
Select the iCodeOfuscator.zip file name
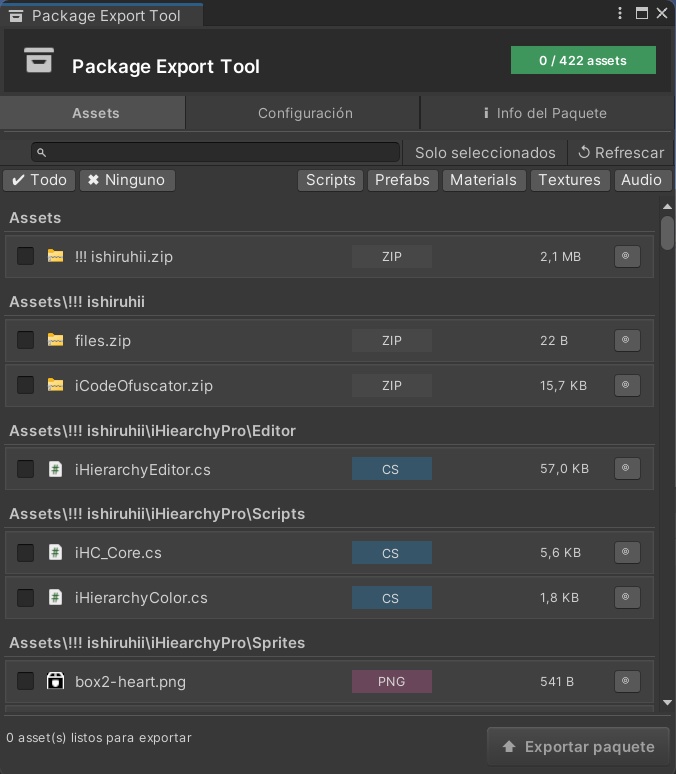(144, 386)
